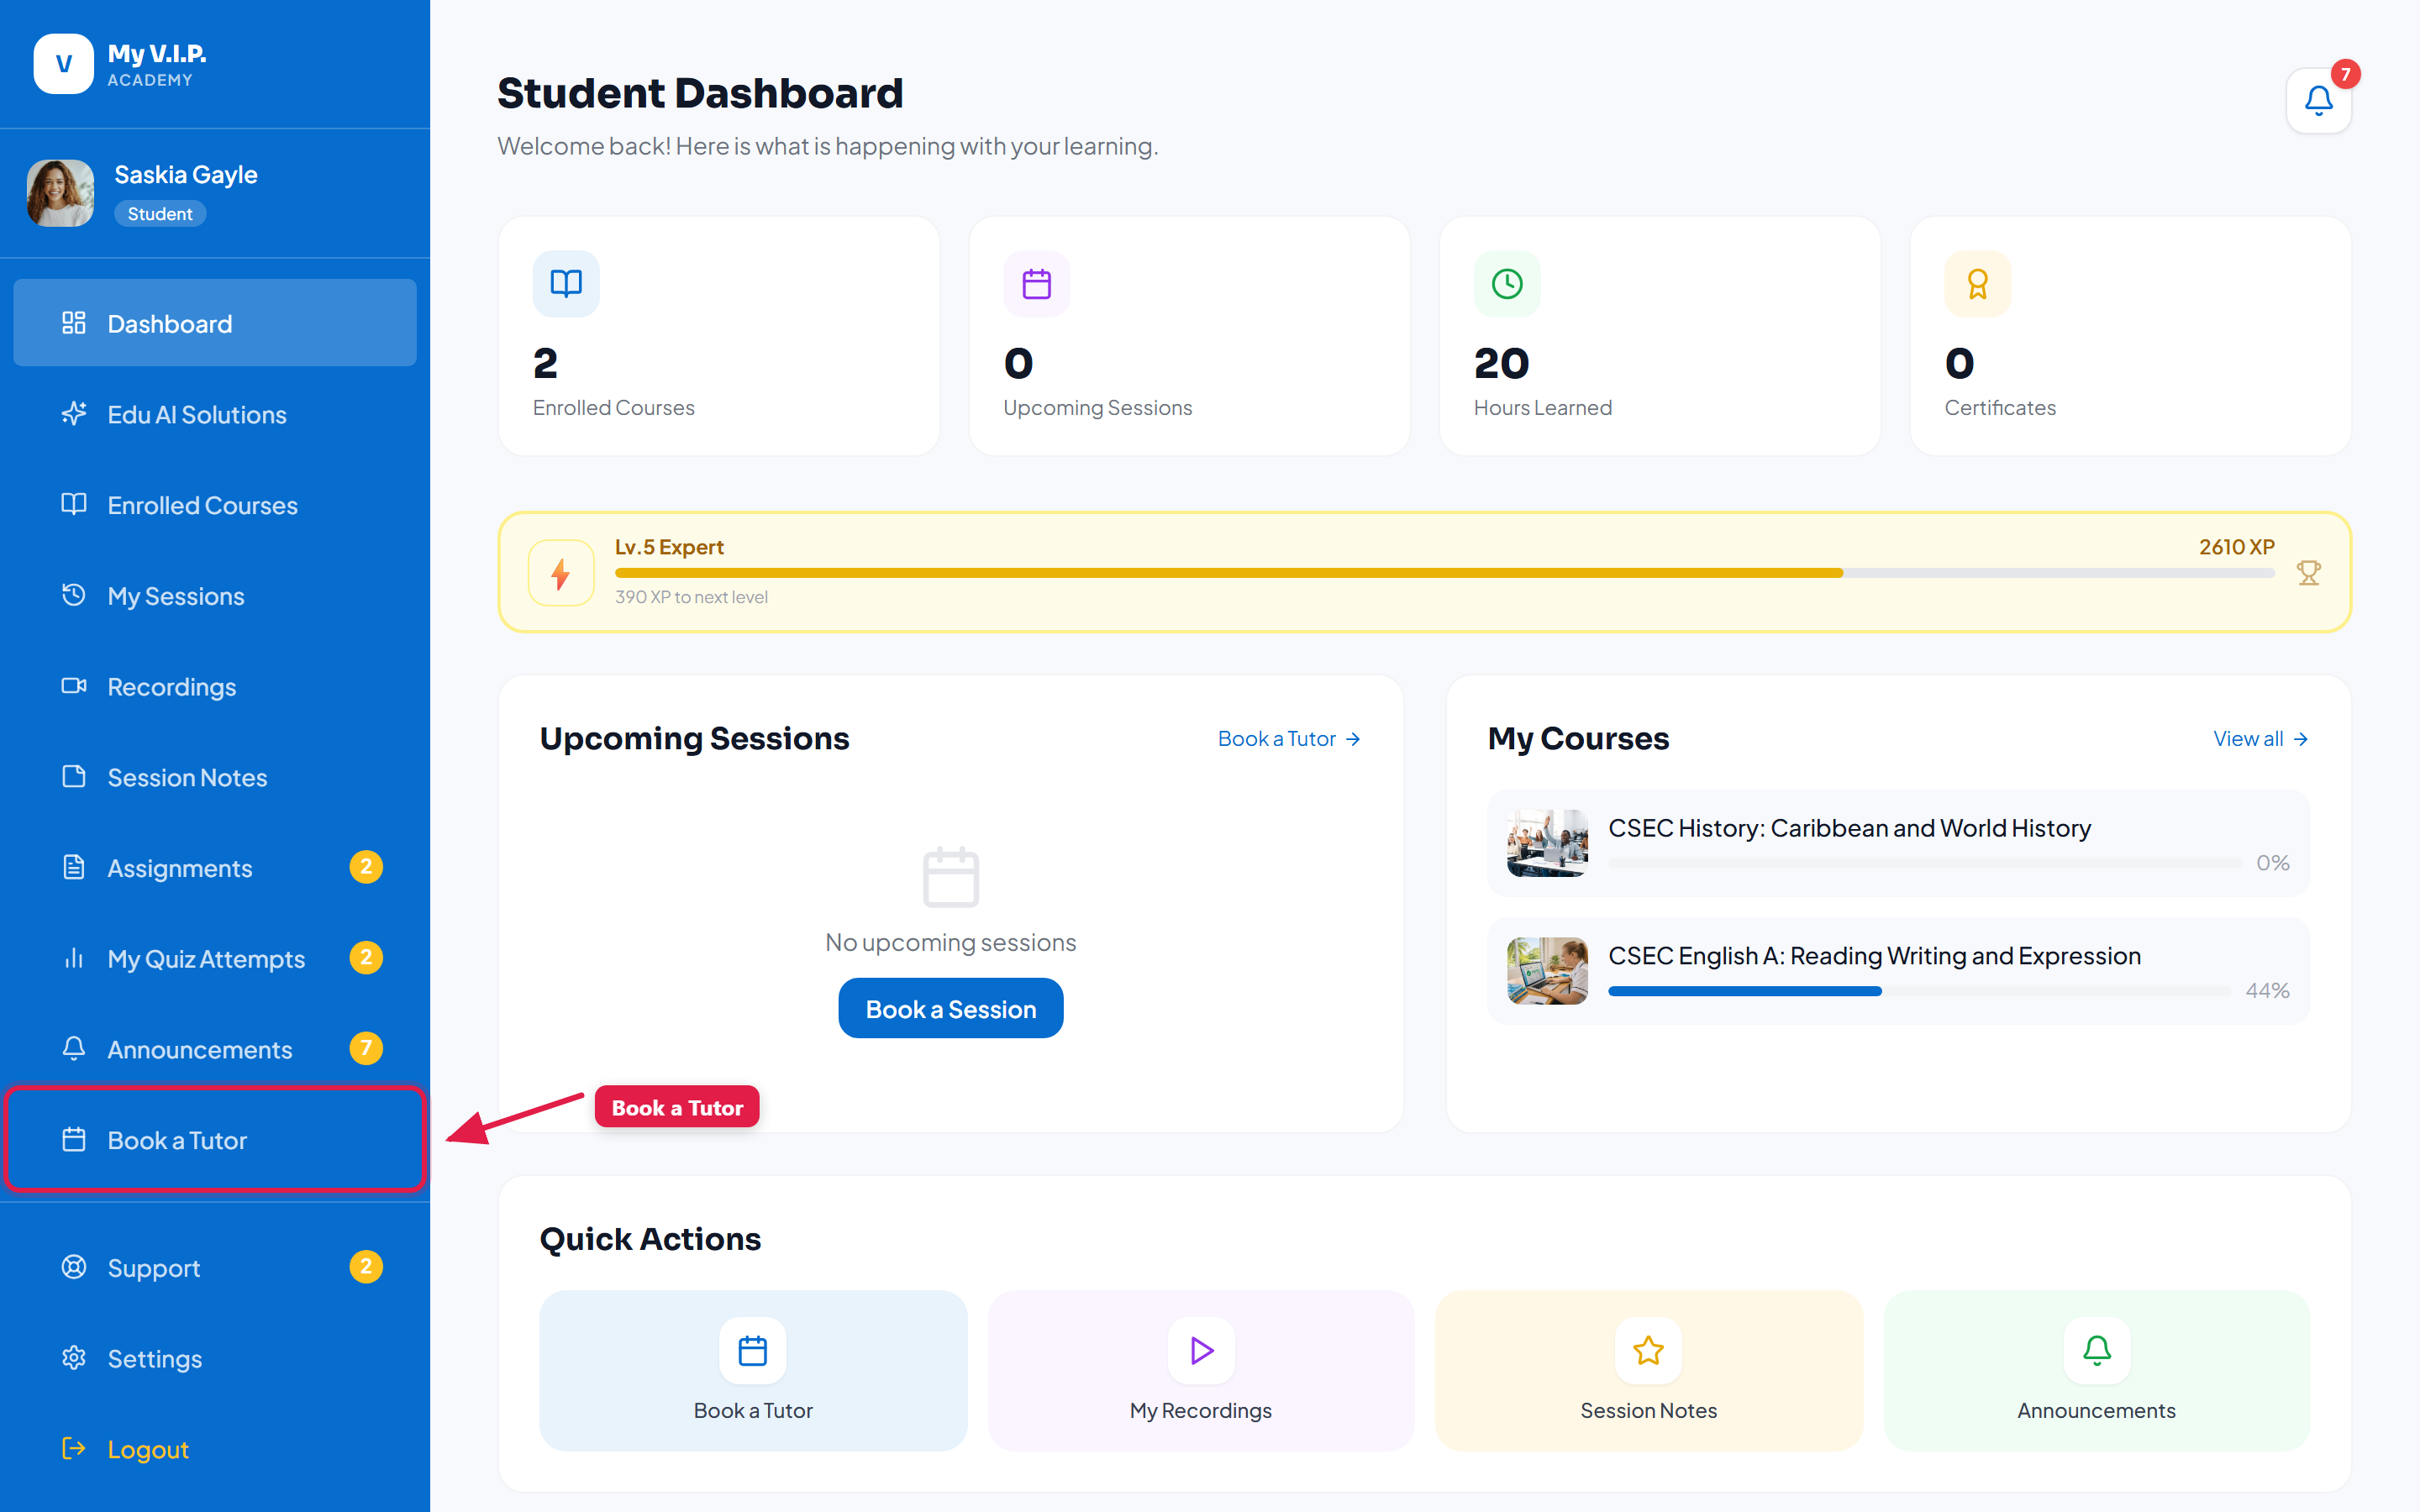The width and height of the screenshot is (2420, 1512).
Task: Click the Logout icon
Action: click(74, 1448)
